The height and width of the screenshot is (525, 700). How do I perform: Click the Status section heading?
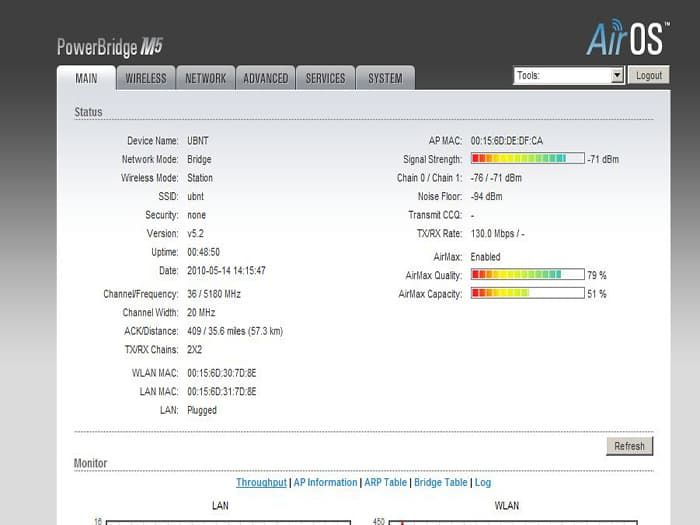(x=88, y=112)
